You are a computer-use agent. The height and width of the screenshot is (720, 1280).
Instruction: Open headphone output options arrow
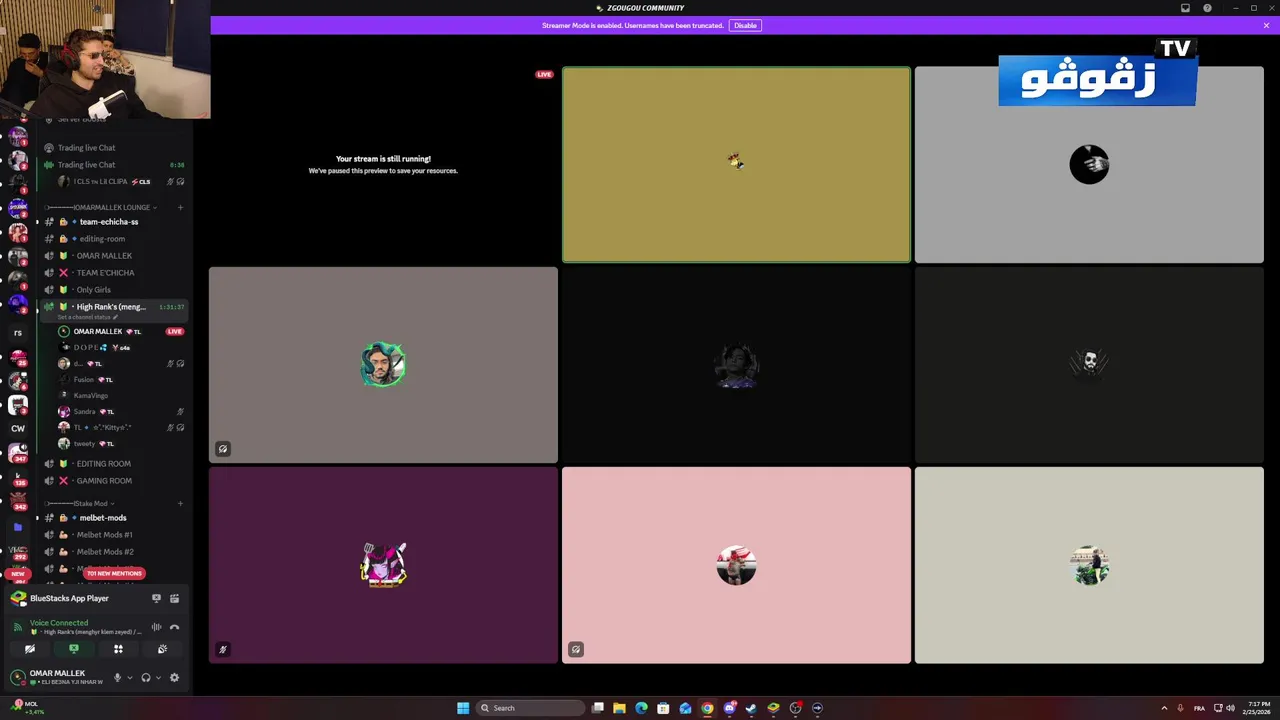tap(158, 677)
